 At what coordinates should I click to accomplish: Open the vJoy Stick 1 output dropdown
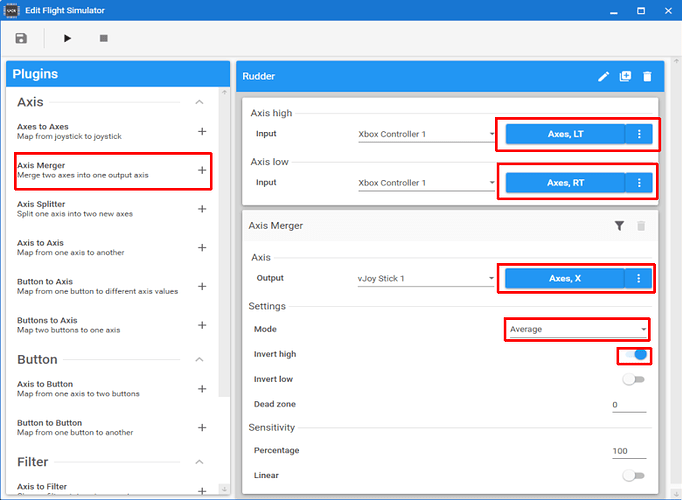click(x=426, y=279)
